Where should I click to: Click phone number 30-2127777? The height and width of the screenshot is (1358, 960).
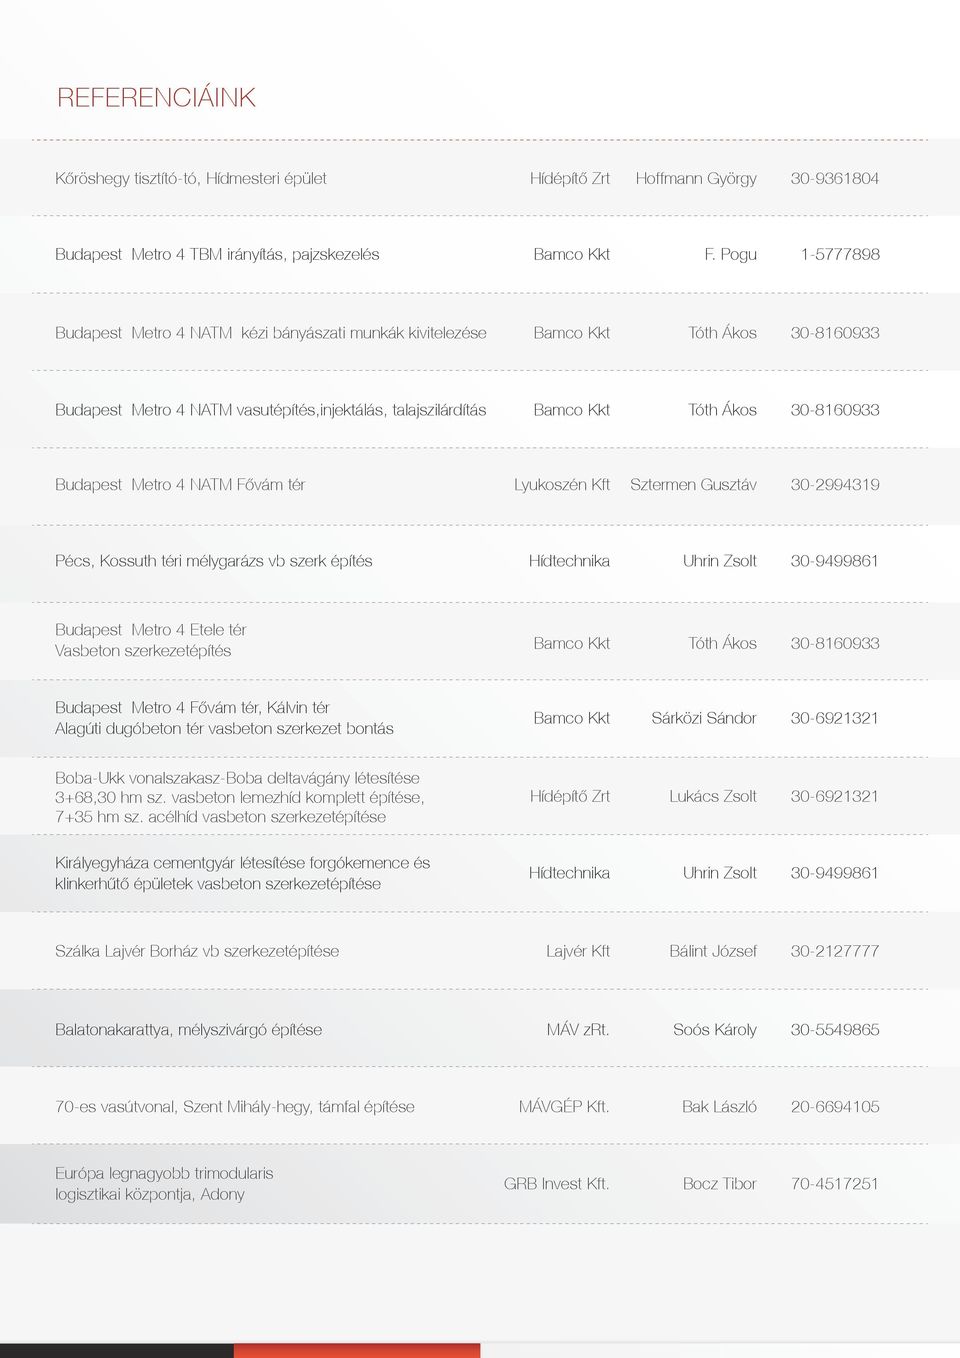click(835, 951)
